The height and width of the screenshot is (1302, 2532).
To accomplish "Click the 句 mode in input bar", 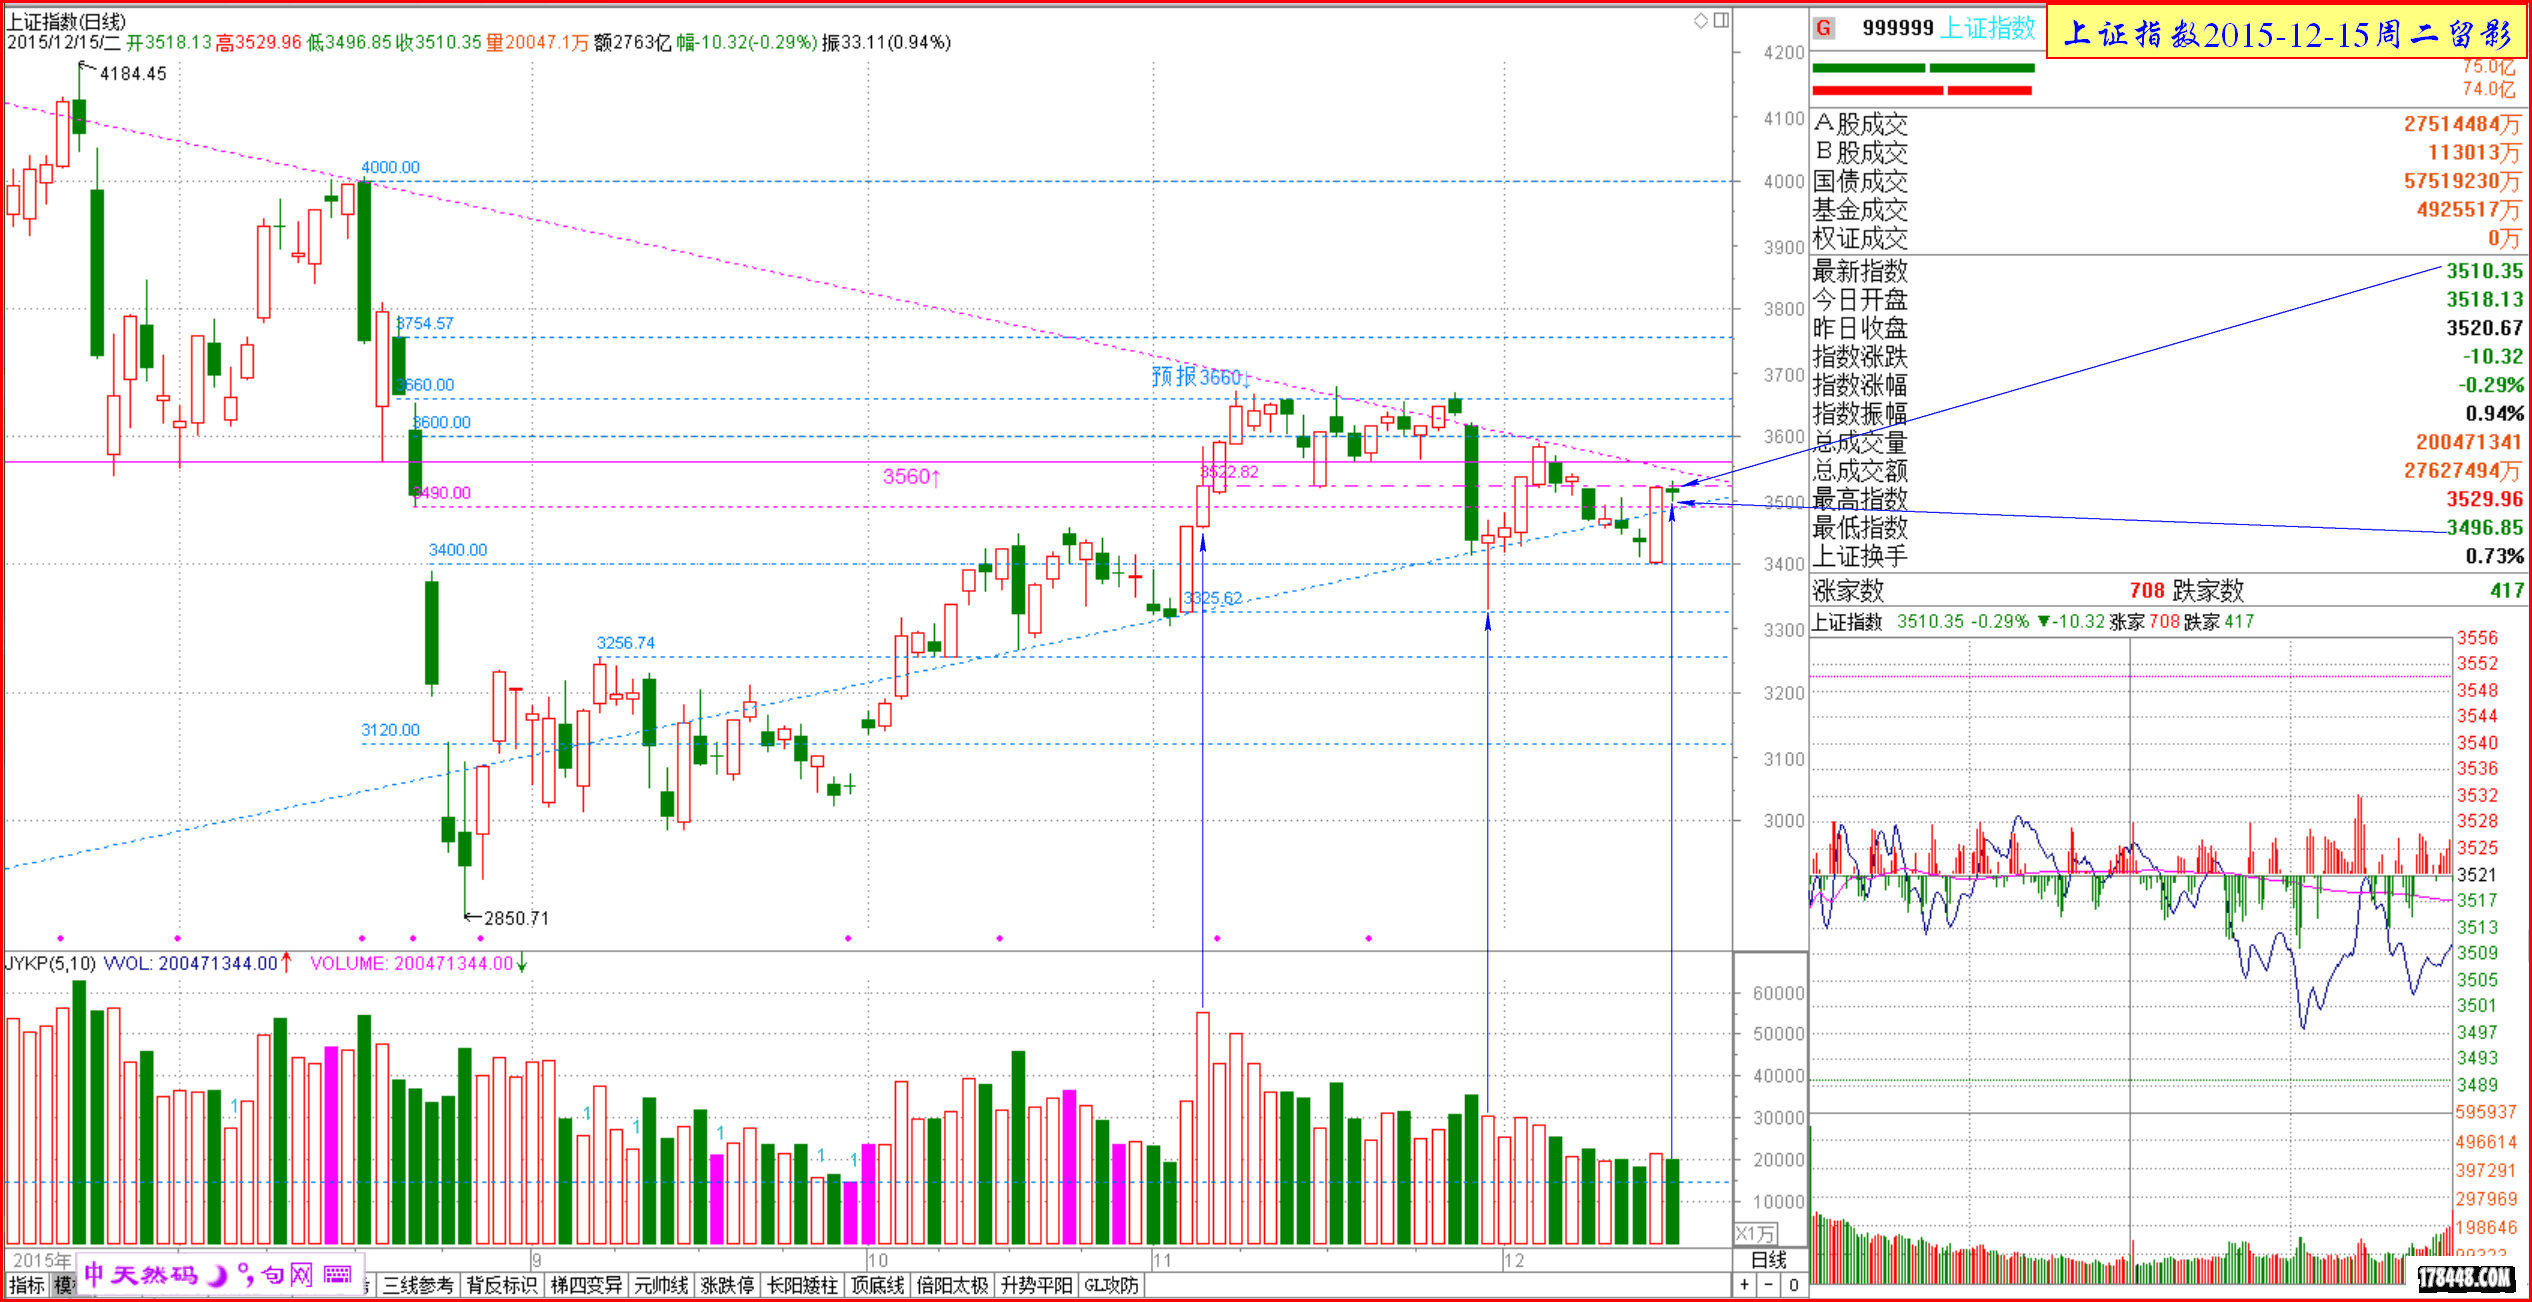I will 273,1275.
